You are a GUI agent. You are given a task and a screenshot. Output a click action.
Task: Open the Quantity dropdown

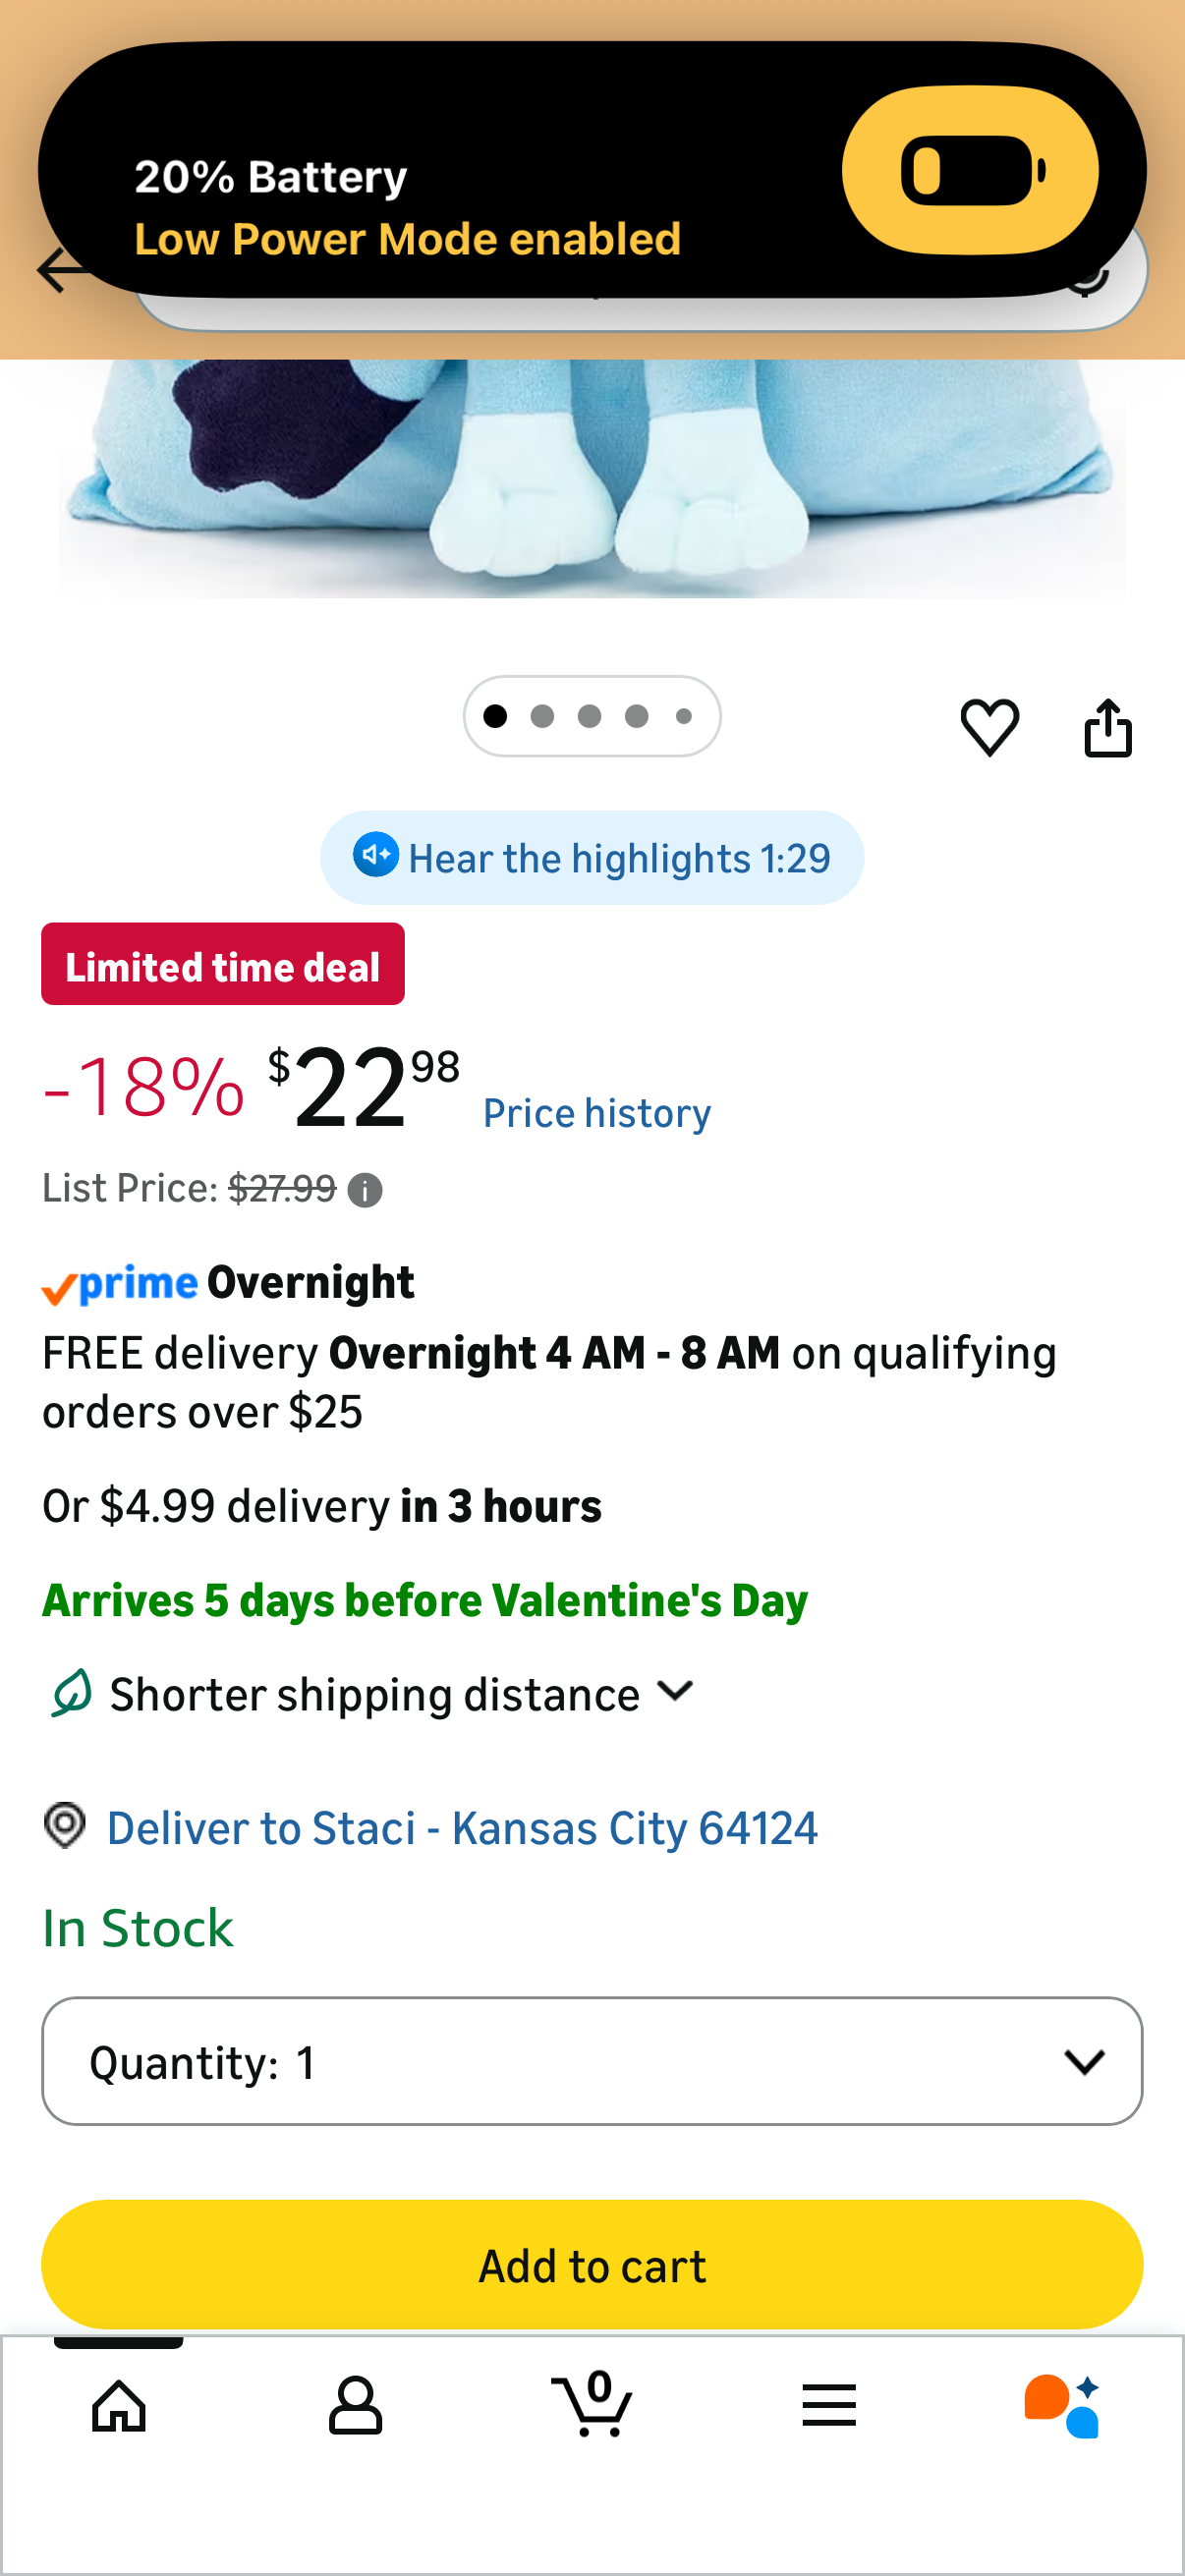pos(592,2061)
